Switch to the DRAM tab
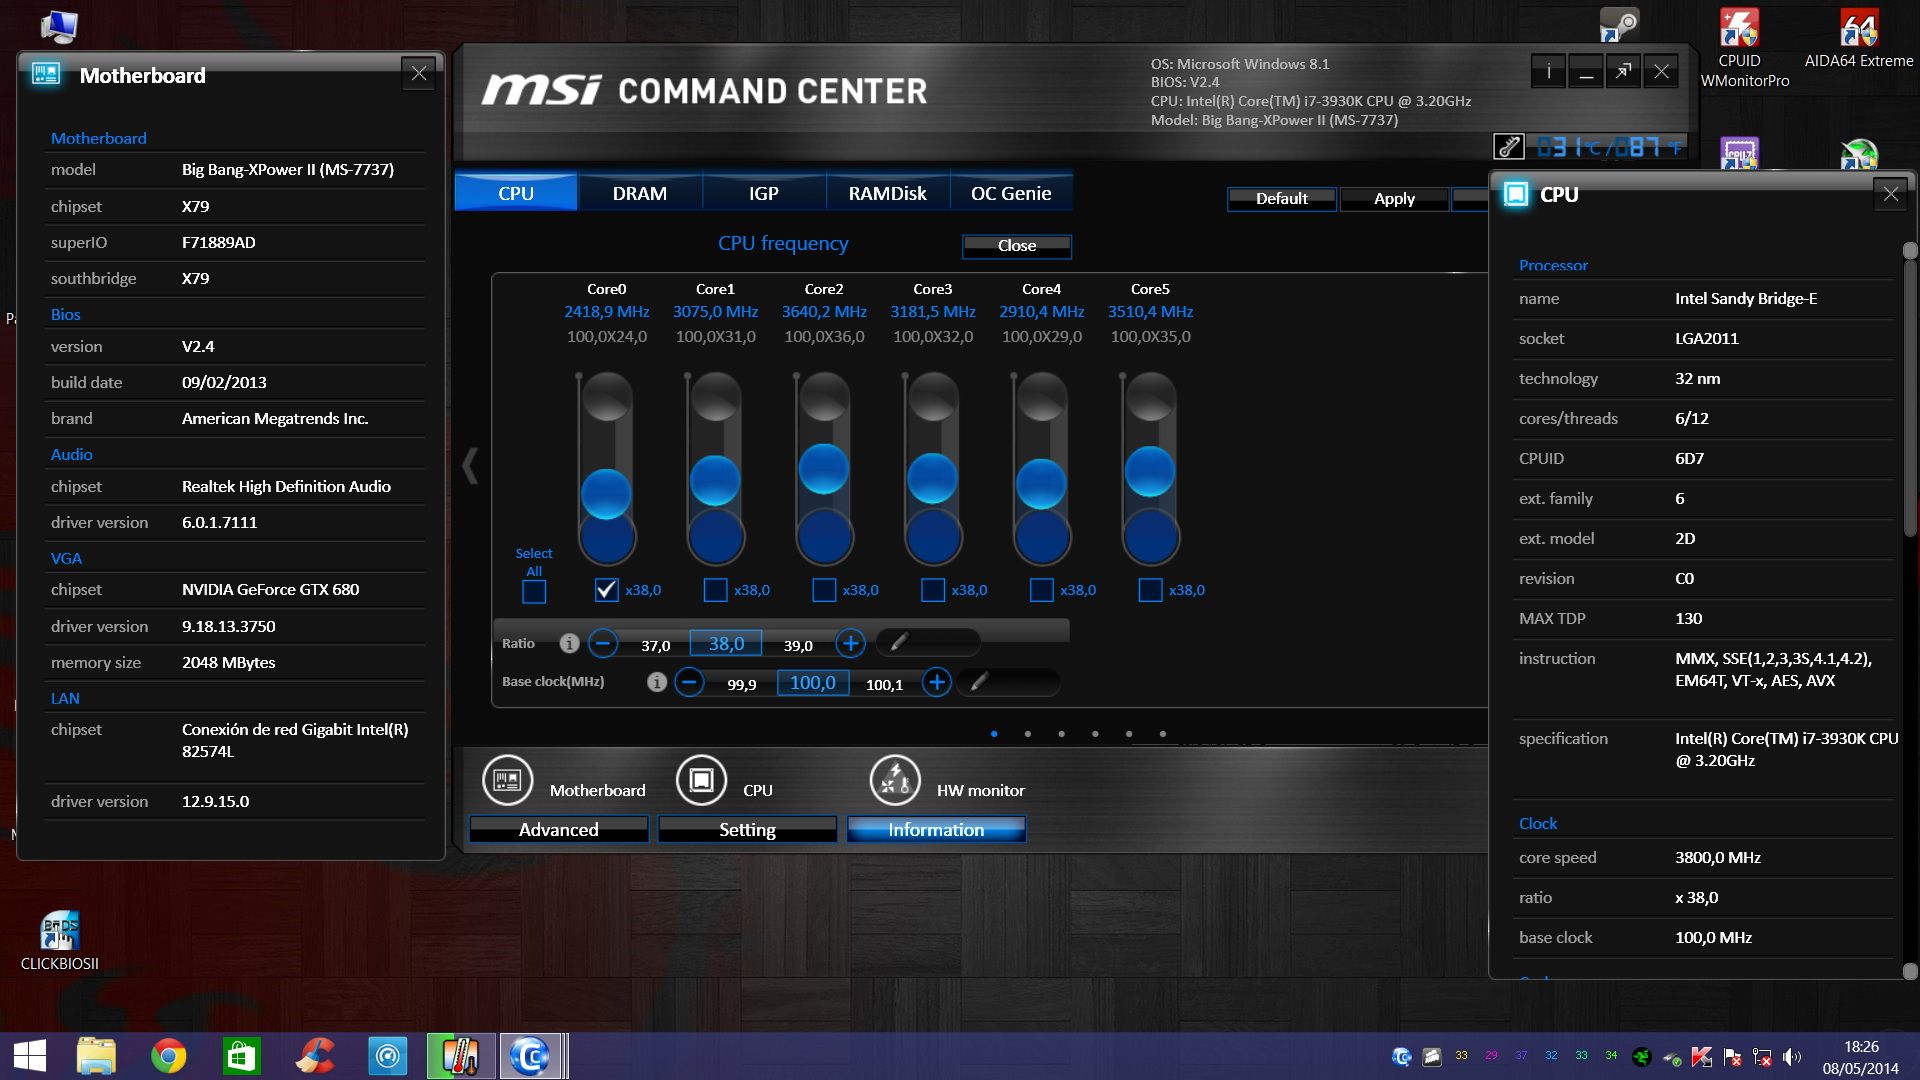Viewport: 1920px width, 1080px height. [x=640, y=192]
